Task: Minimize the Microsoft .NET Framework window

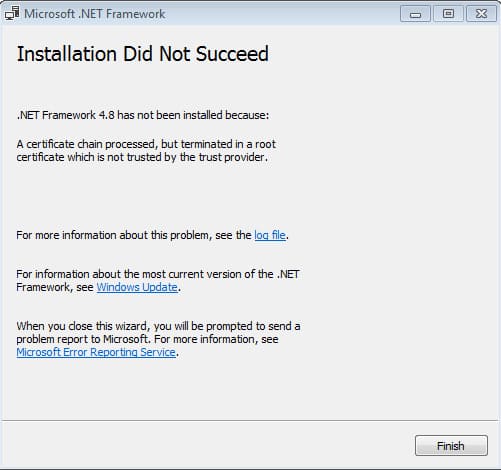Action: pos(415,14)
